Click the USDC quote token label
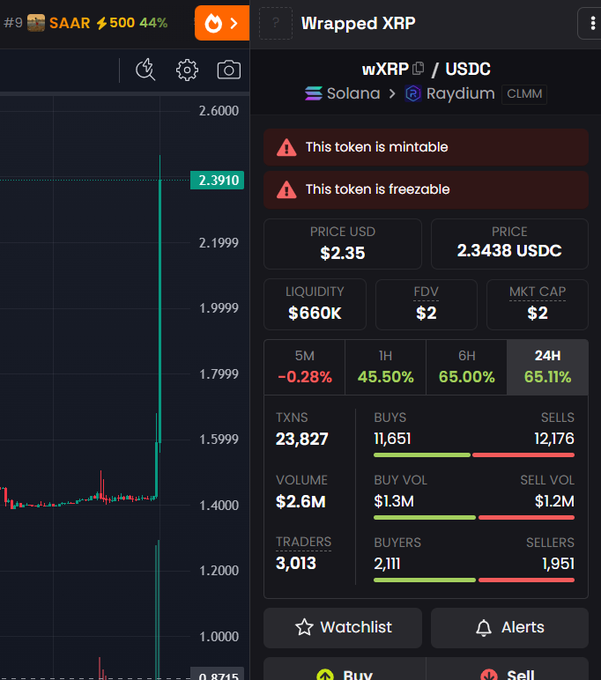601x680 pixels. click(468, 69)
